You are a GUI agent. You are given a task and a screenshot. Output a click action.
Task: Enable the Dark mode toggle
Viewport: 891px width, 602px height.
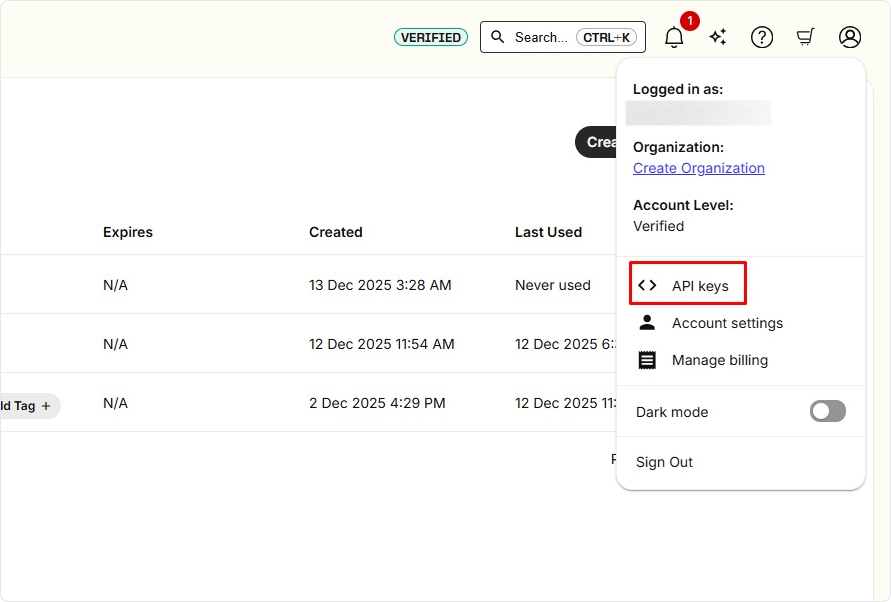coord(827,411)
